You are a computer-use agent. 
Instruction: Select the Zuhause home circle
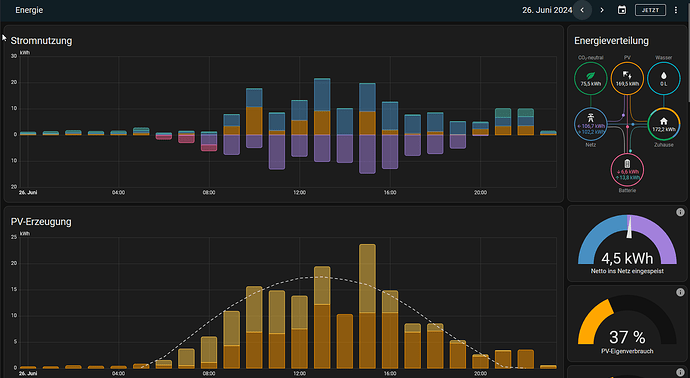click(664, 124)
